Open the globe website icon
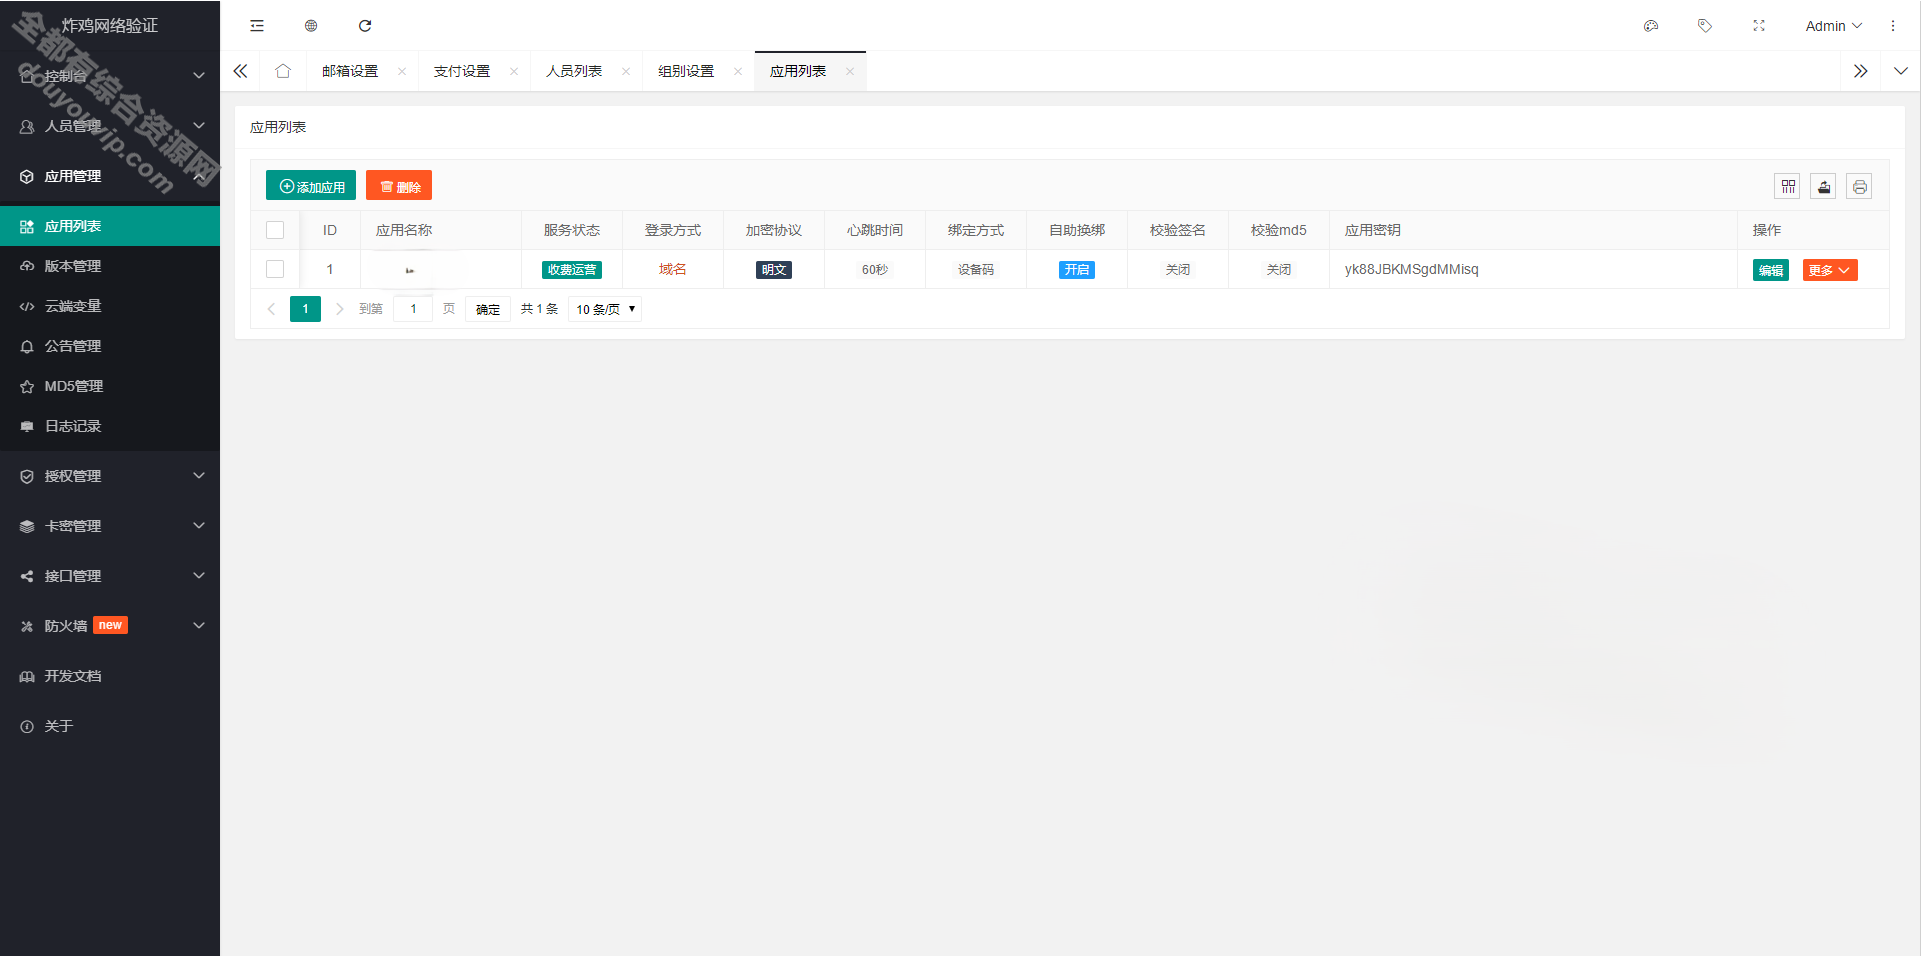1921x956 pixels. 311,26
